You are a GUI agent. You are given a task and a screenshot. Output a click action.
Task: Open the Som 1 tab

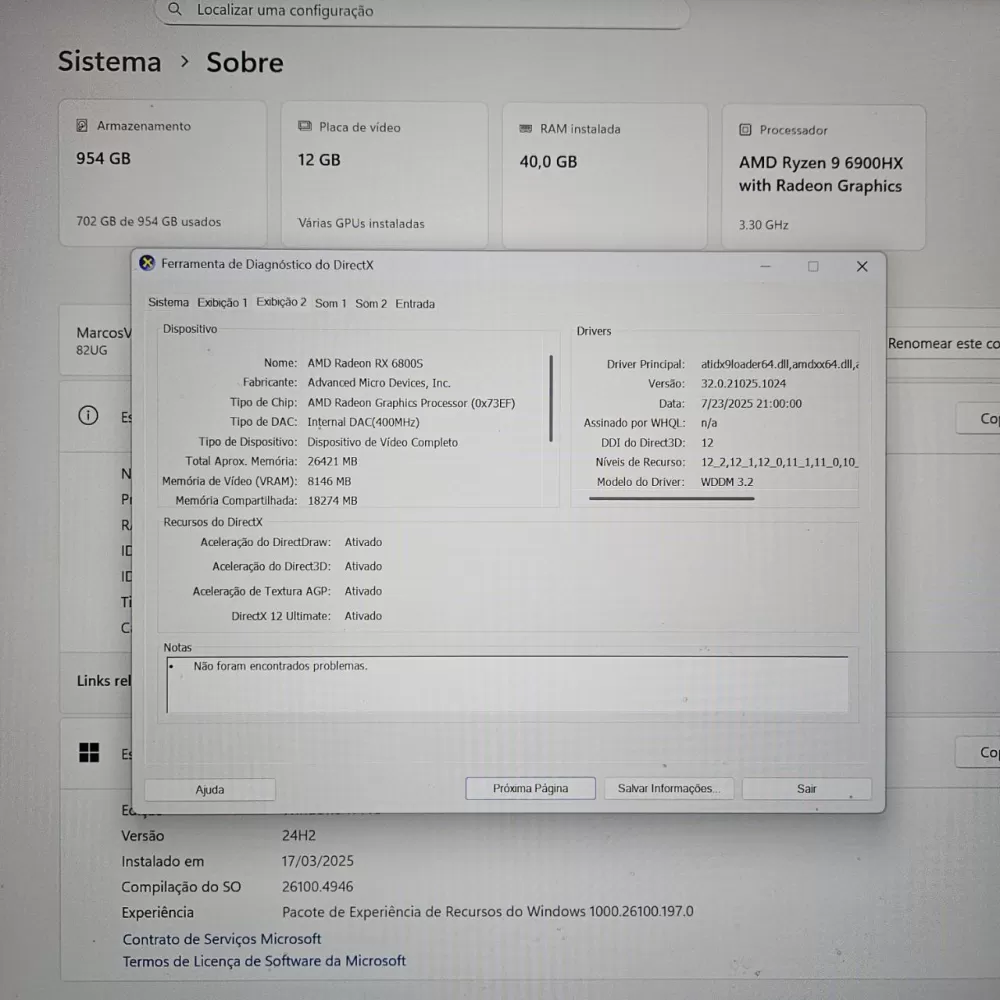point(330,304)
